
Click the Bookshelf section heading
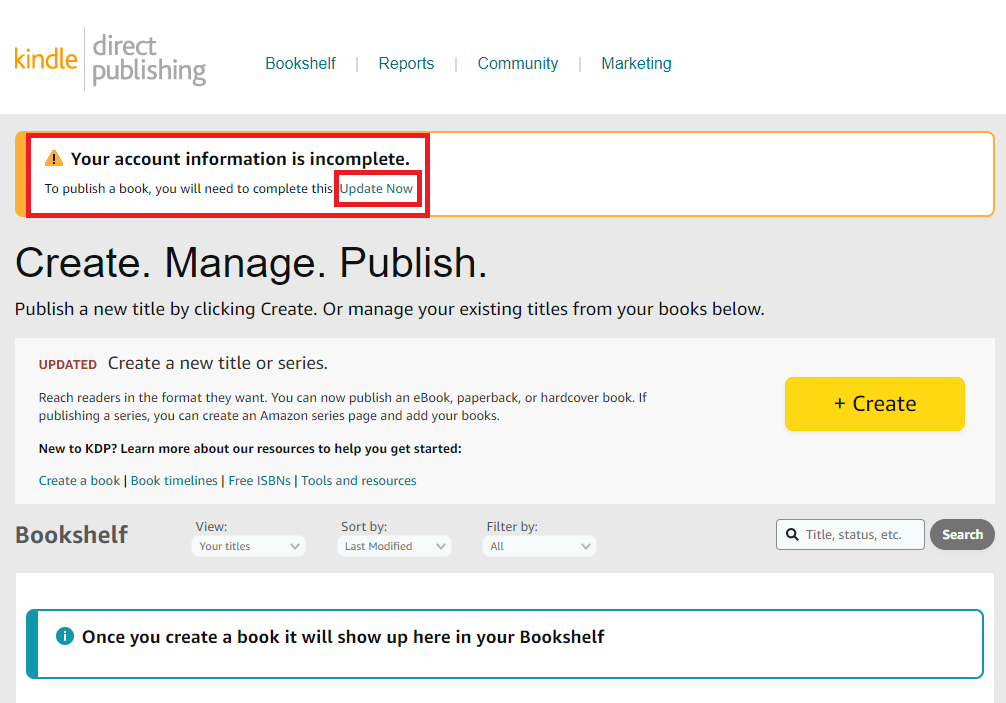coord(71,535)
